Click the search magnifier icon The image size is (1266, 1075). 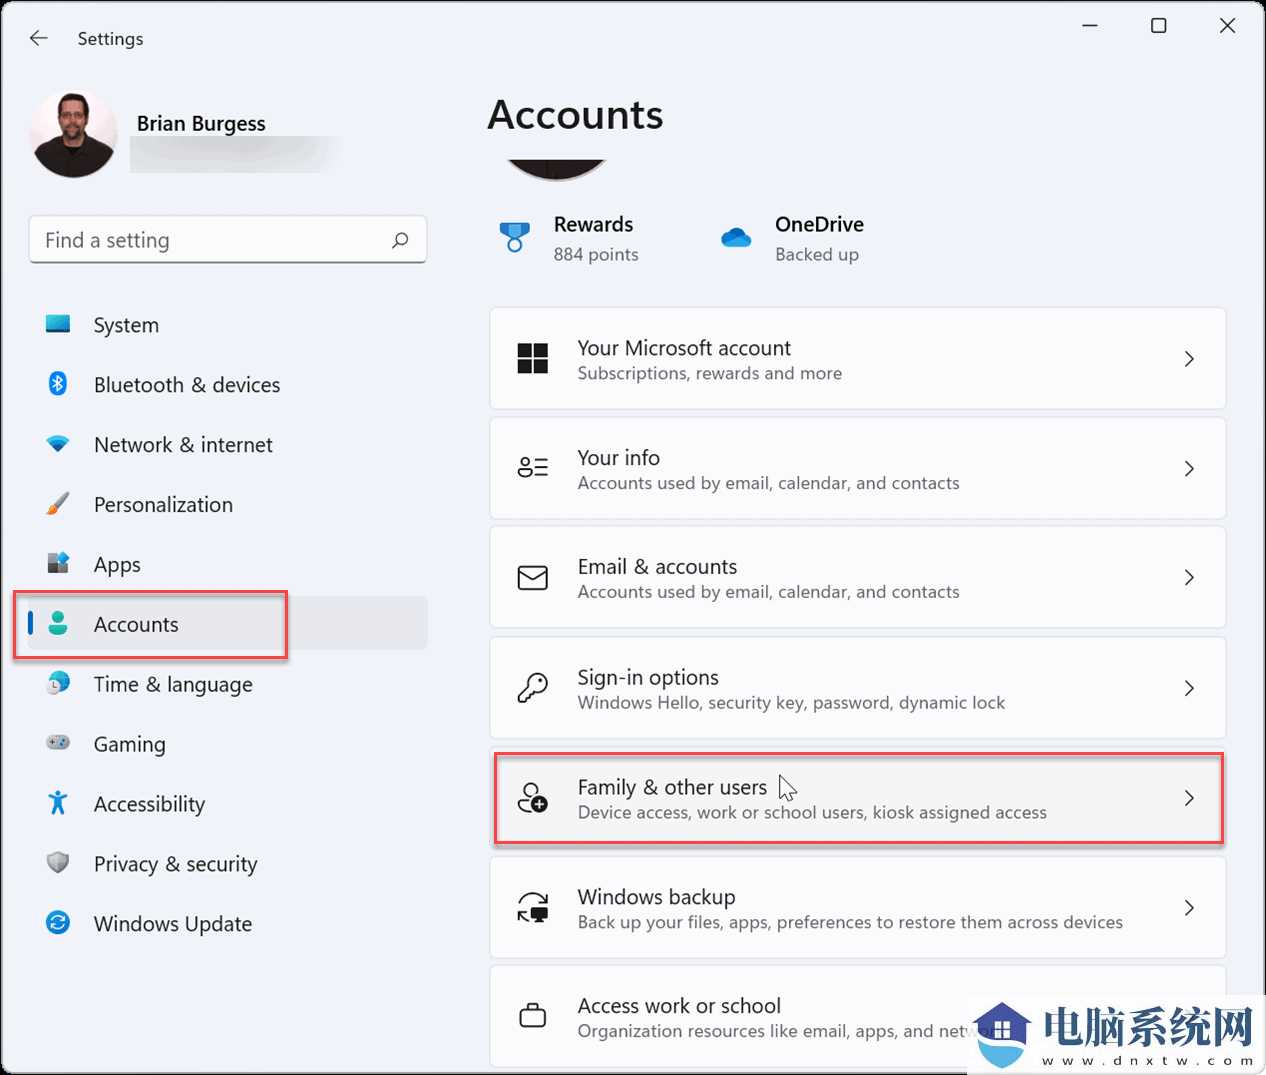click(x=400, y=240)
